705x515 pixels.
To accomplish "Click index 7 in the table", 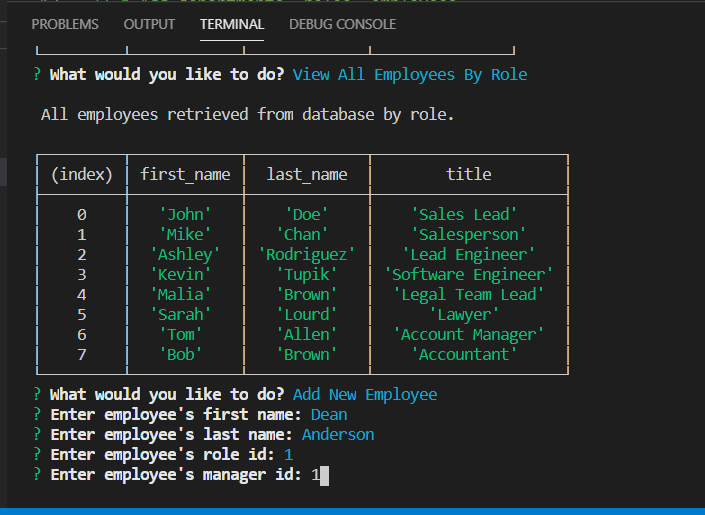I will pyautogui.click(x=82, y=355).
